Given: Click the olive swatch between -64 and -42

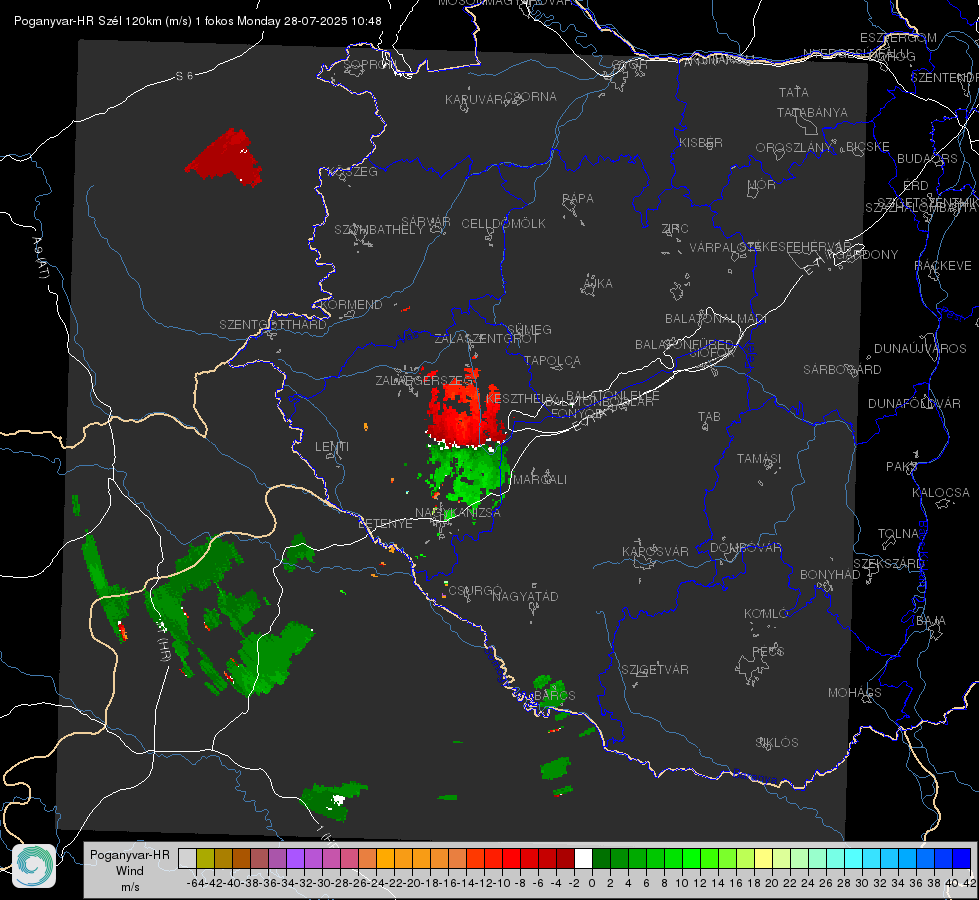Looking at the screenshot, I should coord(205,859).
